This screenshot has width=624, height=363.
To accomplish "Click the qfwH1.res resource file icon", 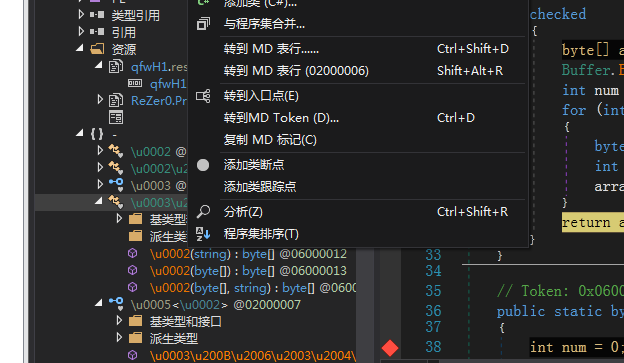I will tap(116, 66).
